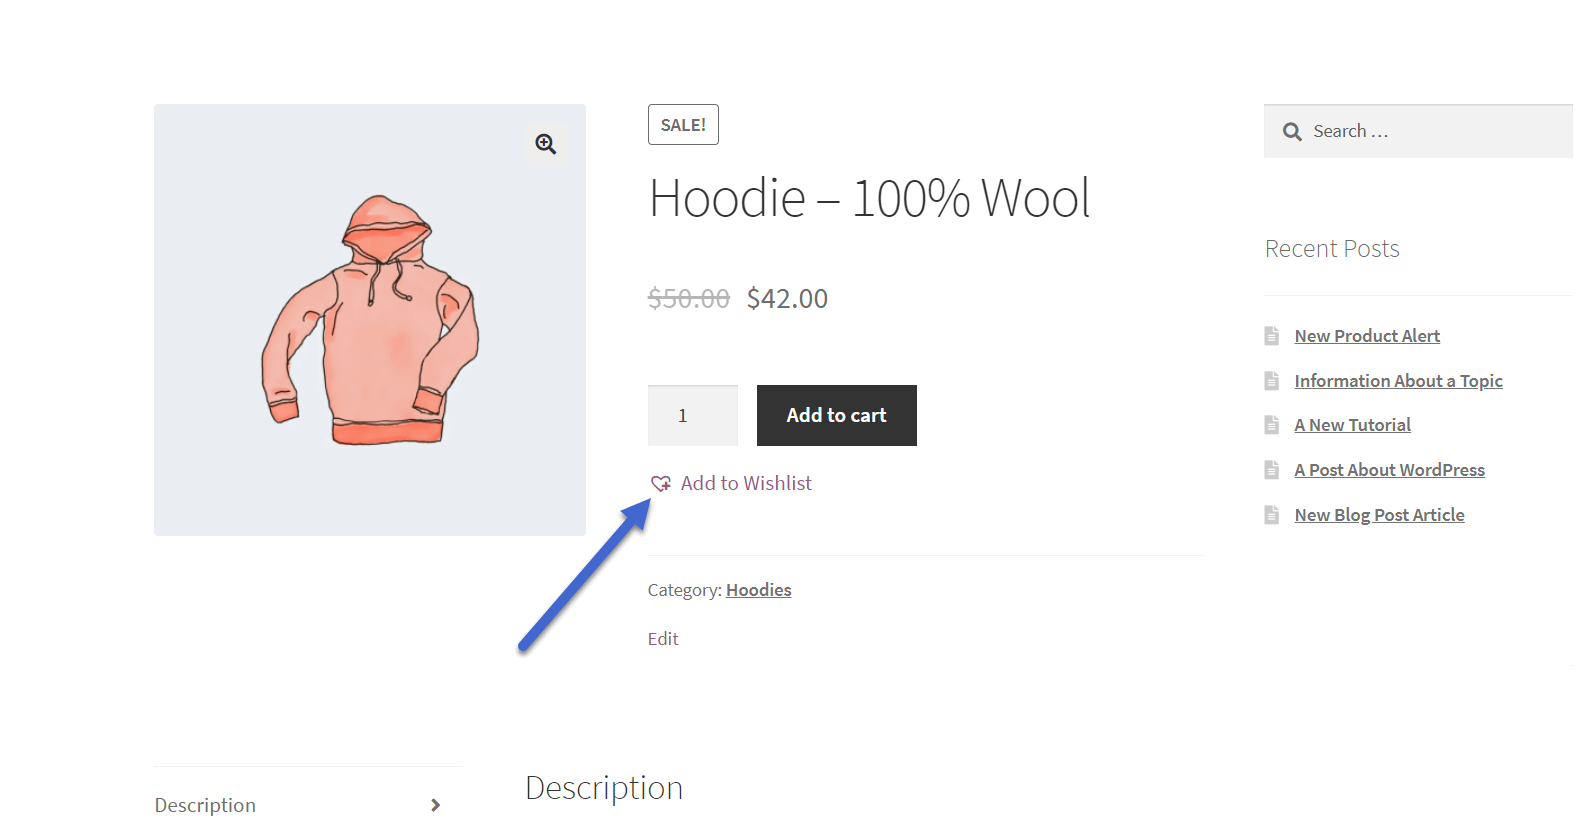This screenshot has height=839, width=1592.
Task: Open the Hoodies category page
Action: tap(758, 589)
